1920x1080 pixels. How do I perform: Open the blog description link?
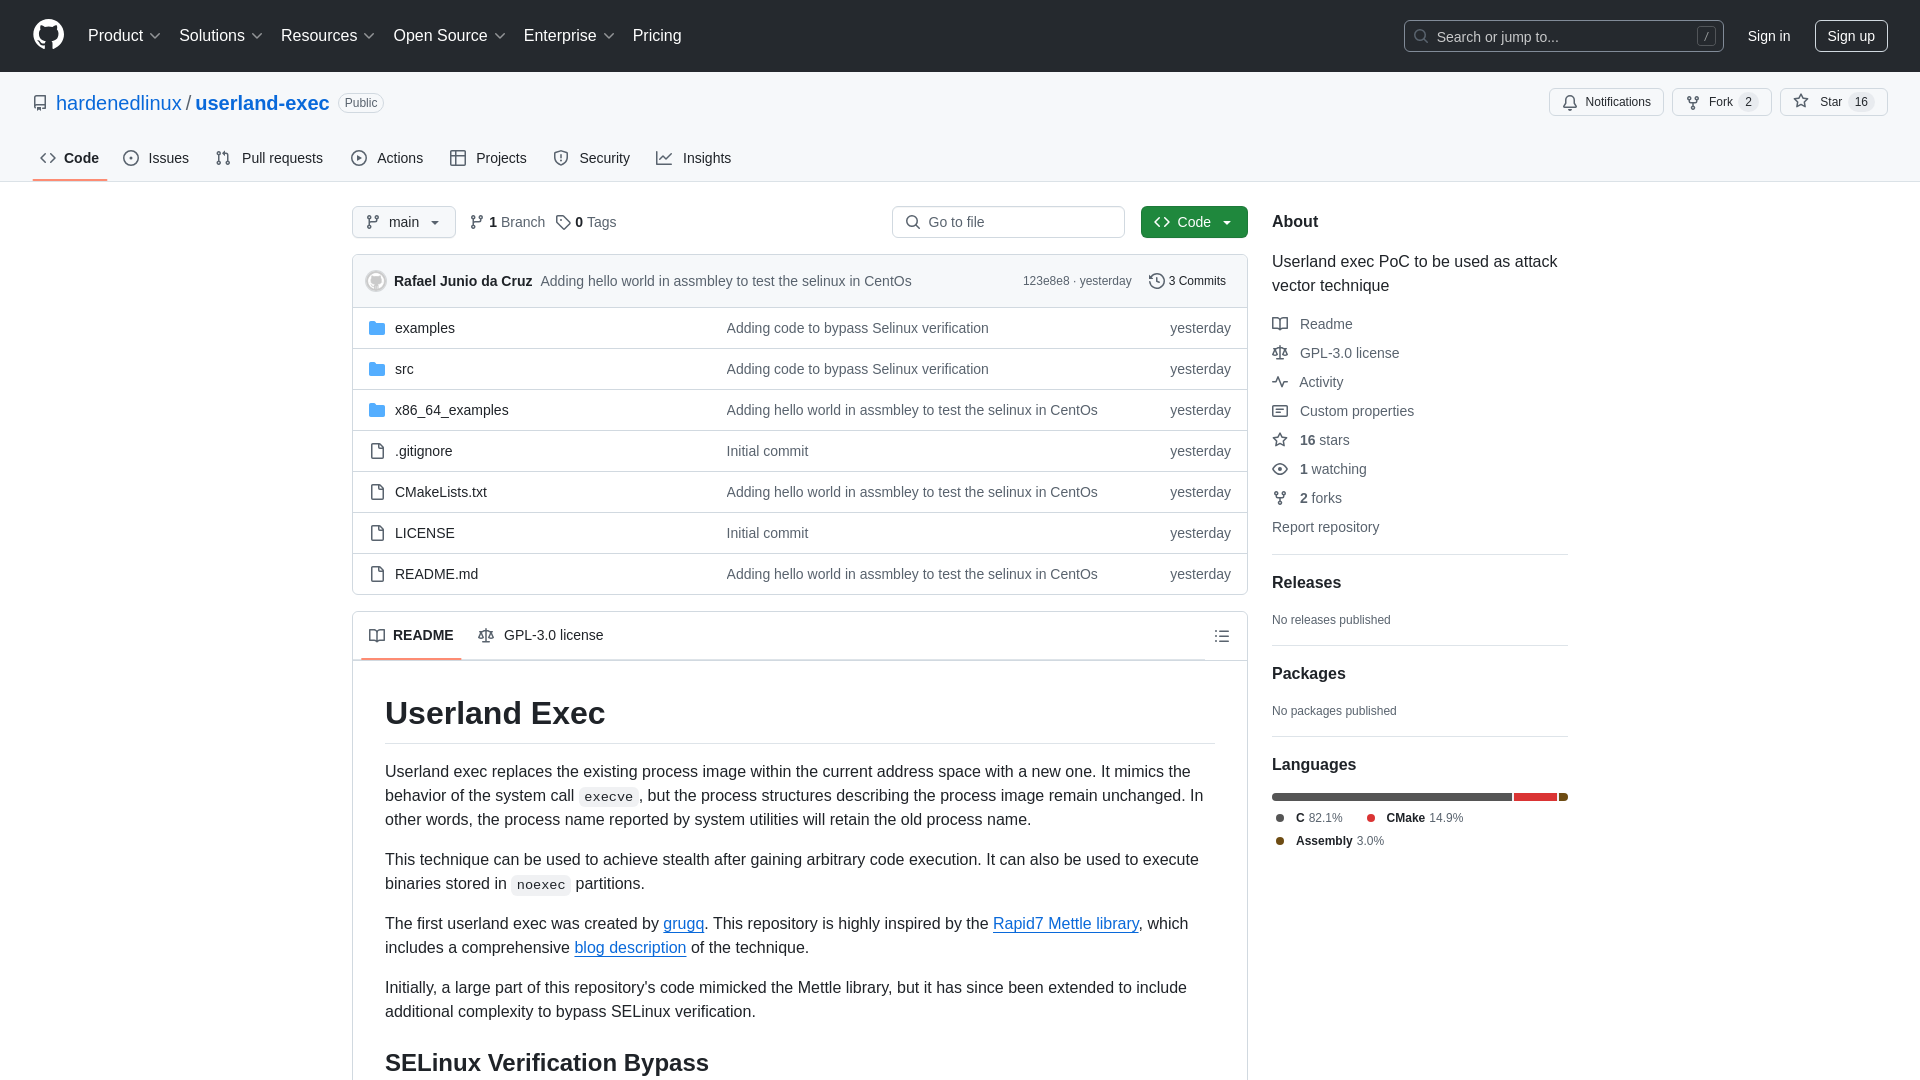630,948
